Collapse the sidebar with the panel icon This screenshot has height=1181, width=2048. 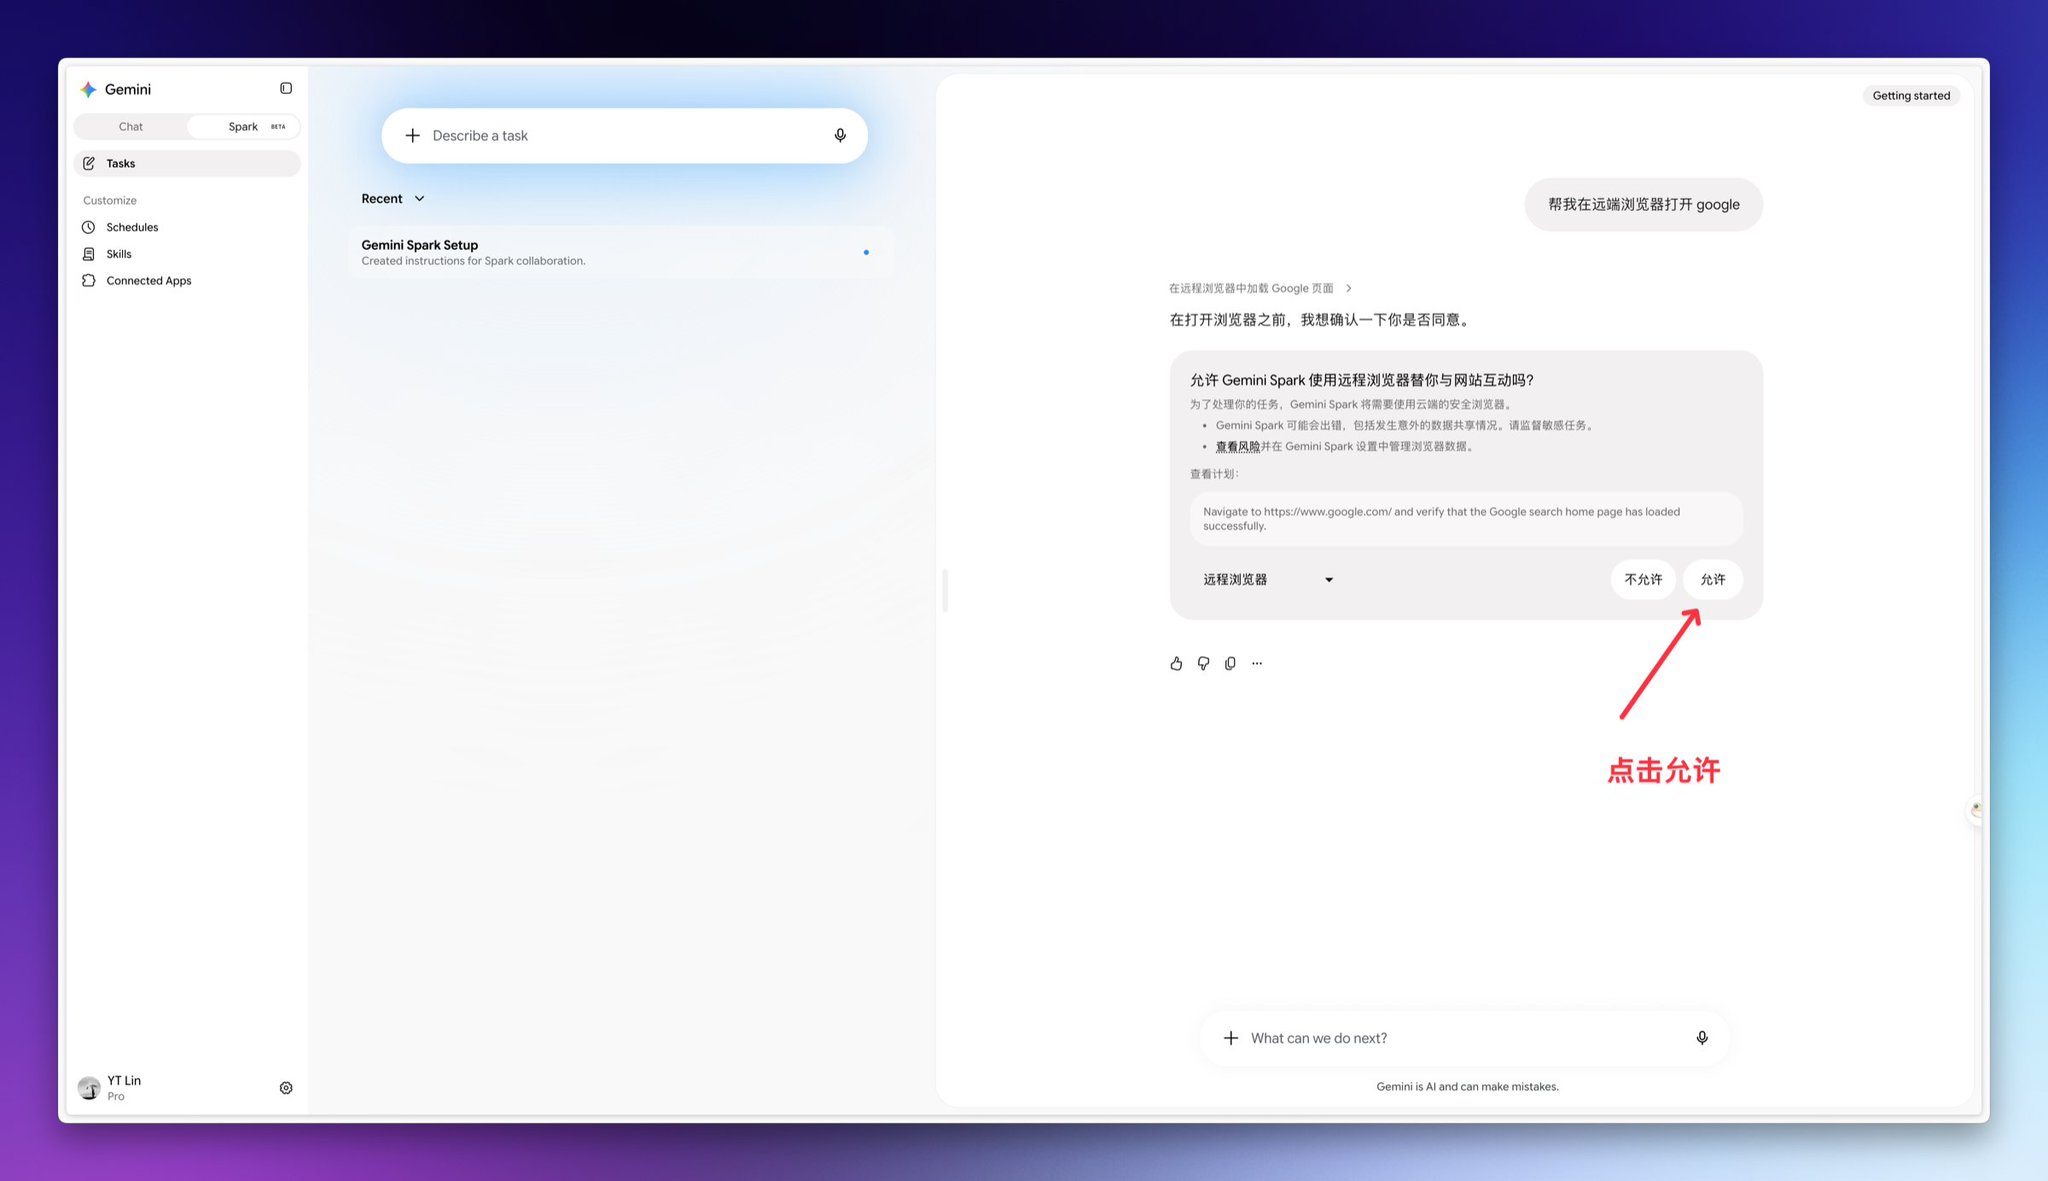(286, 88)
